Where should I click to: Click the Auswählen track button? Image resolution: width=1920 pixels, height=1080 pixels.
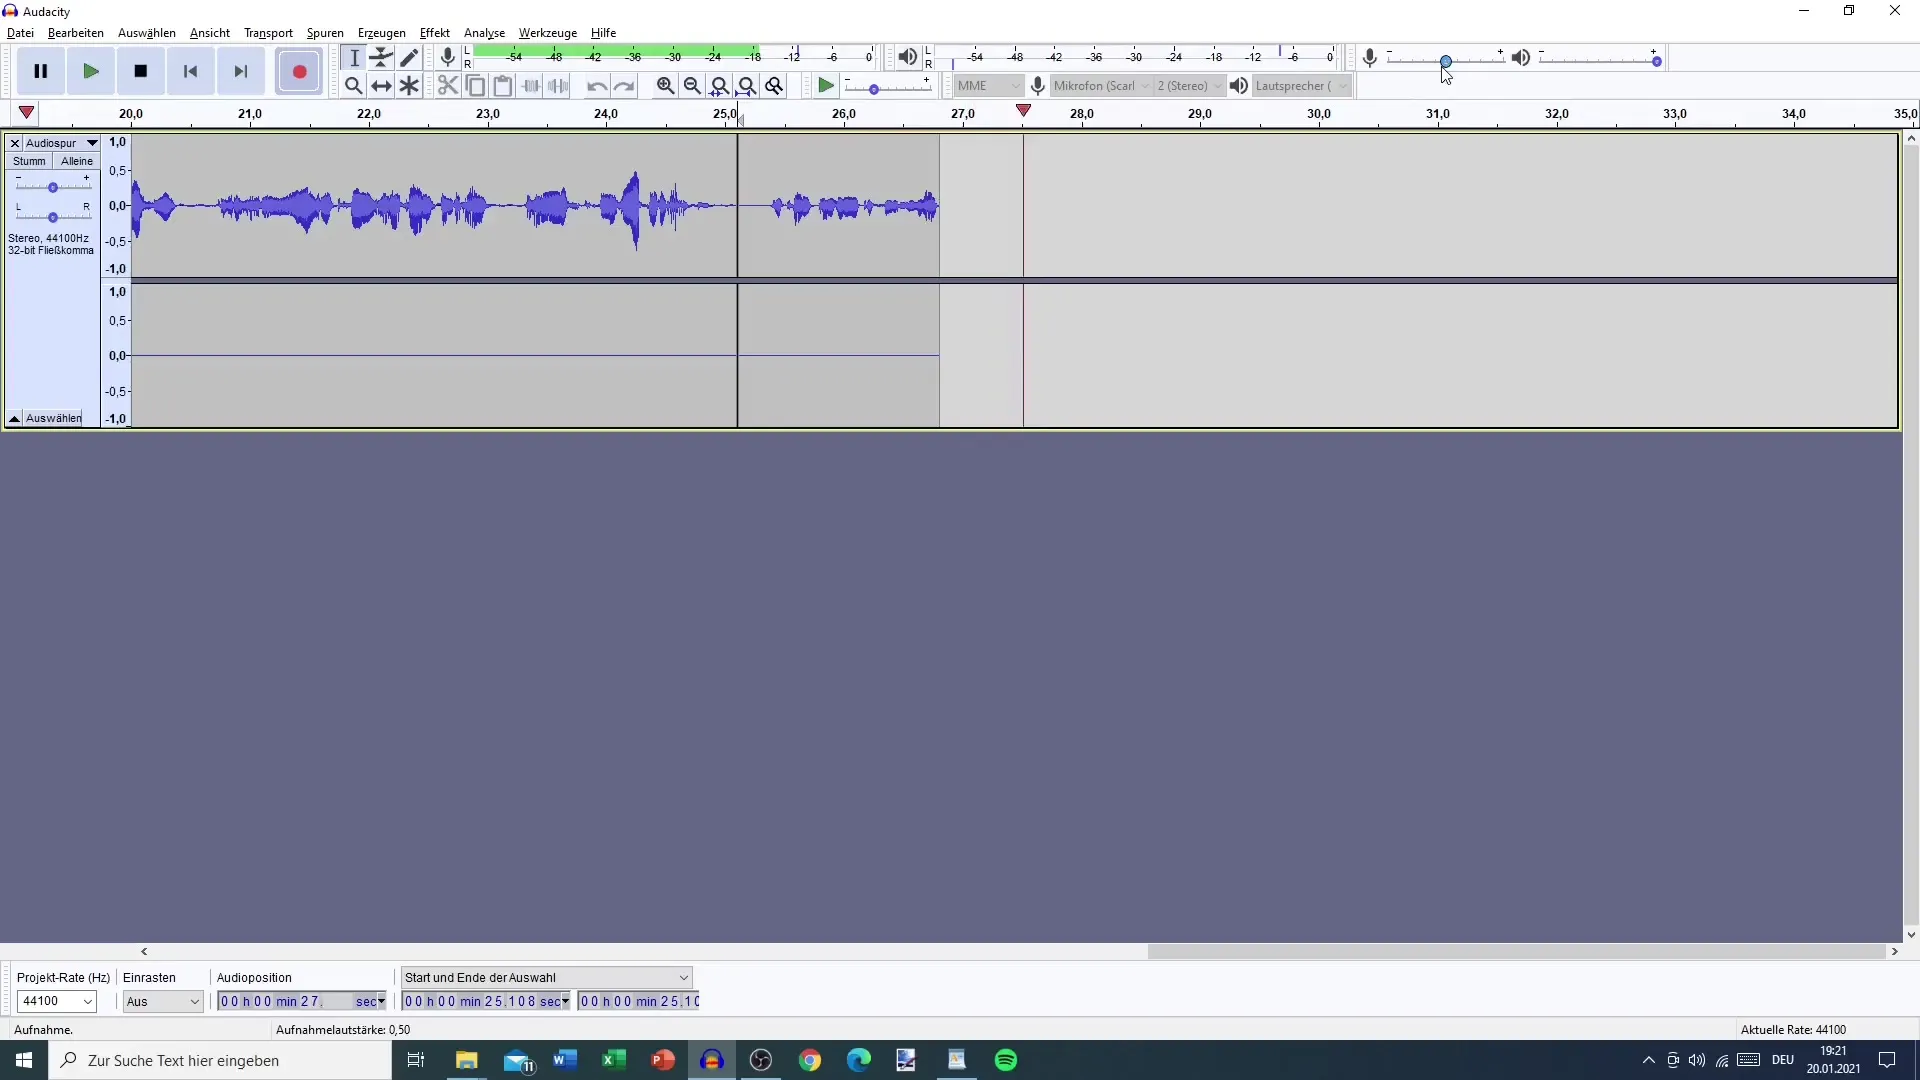(x=54, y=418)
